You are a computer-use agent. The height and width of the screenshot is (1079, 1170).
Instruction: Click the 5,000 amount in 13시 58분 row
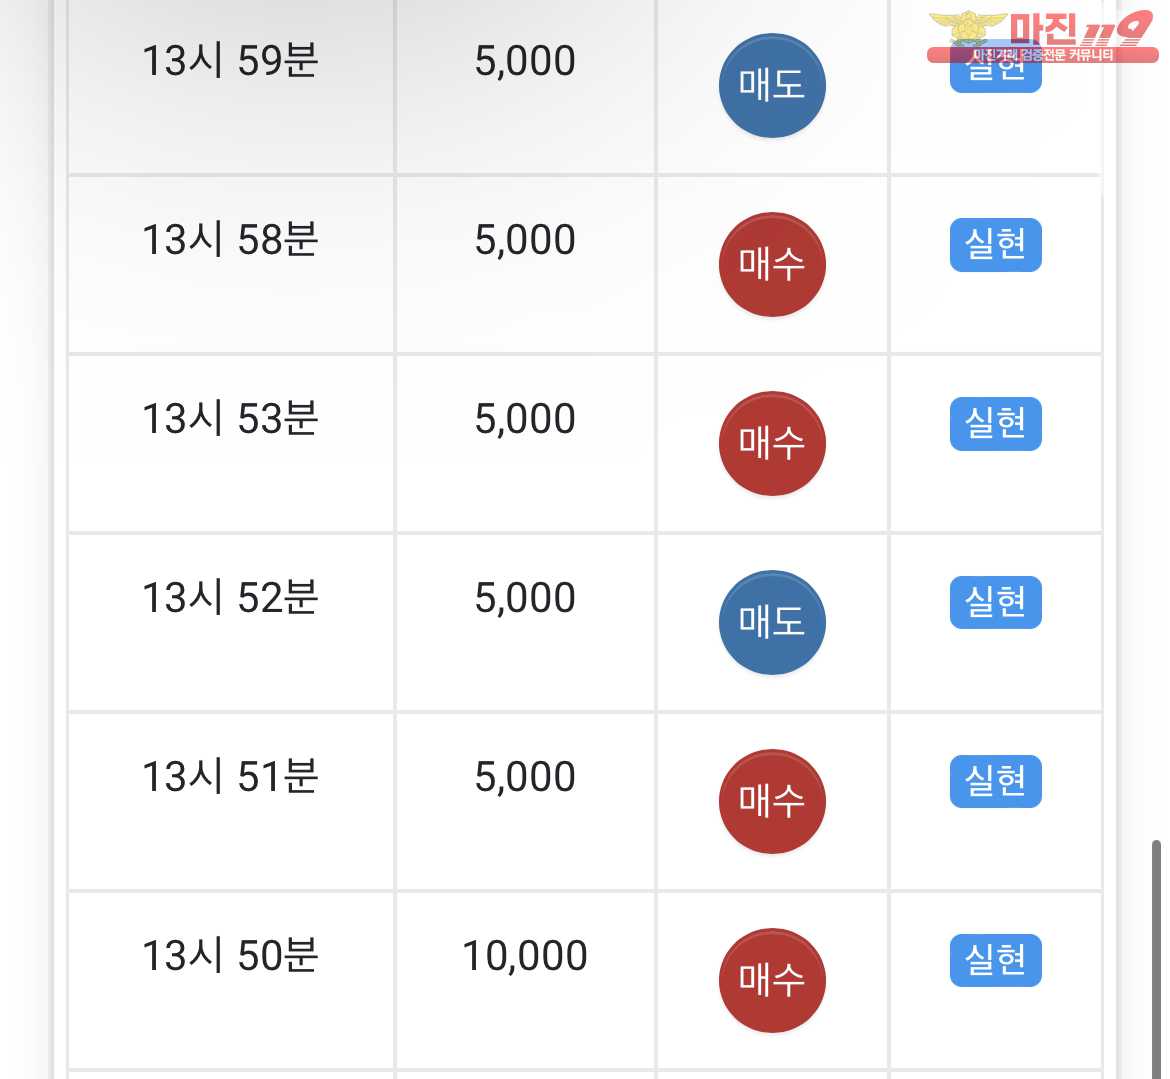pos(525,240)
